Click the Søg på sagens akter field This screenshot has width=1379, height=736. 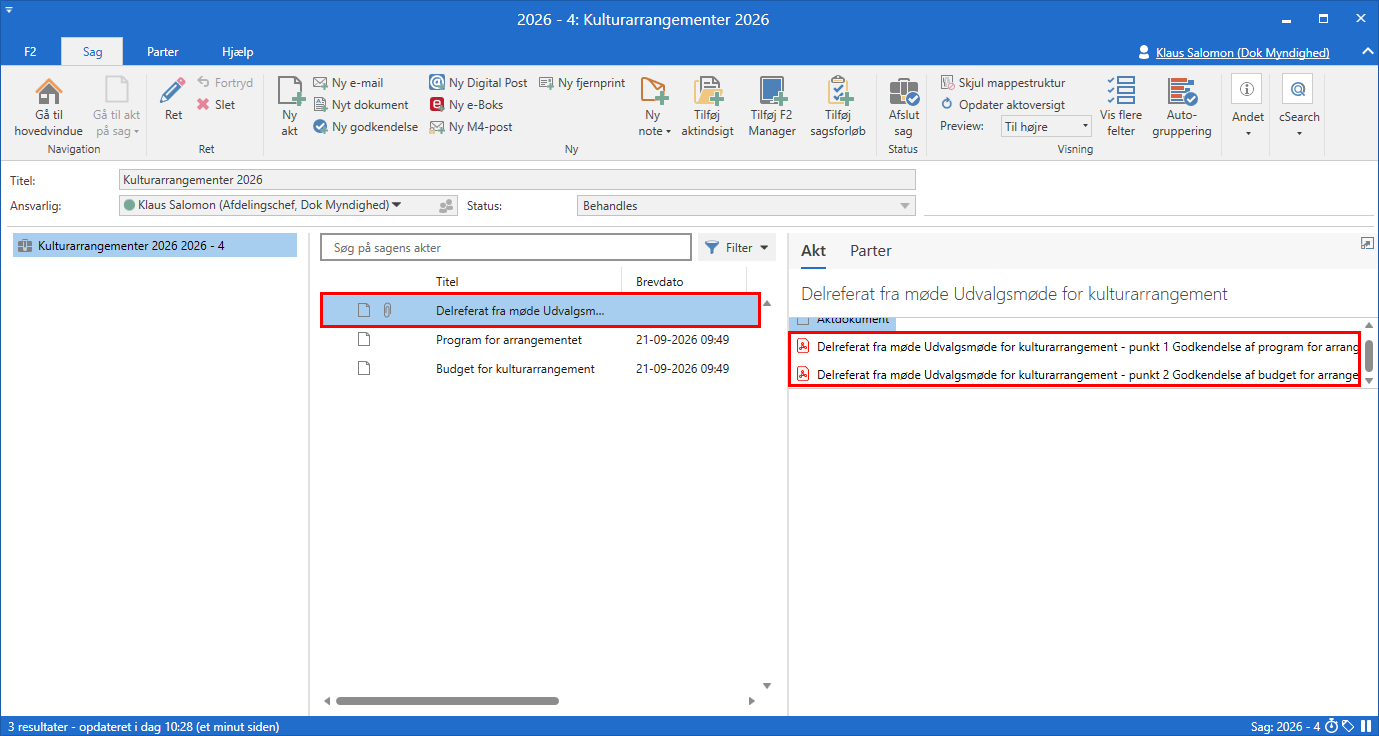click(506, 248)
